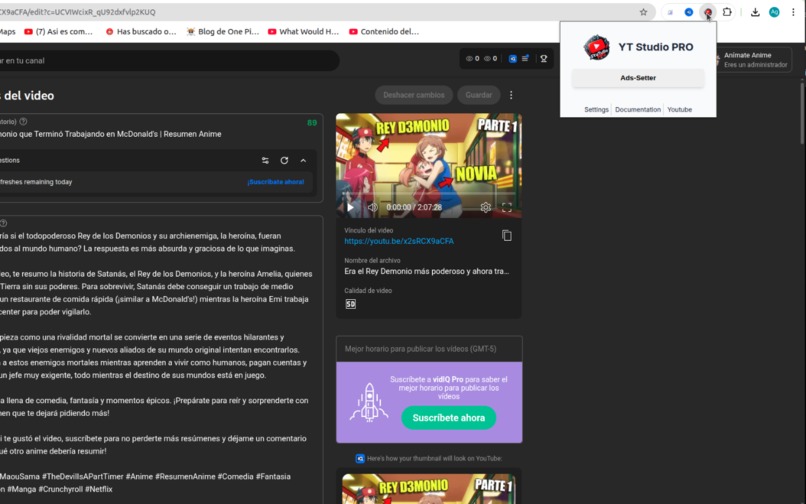The width and height of the screenshot is (806, 504).
Task: Click the SD video quality badge
Action: click(x=351, y=304)
